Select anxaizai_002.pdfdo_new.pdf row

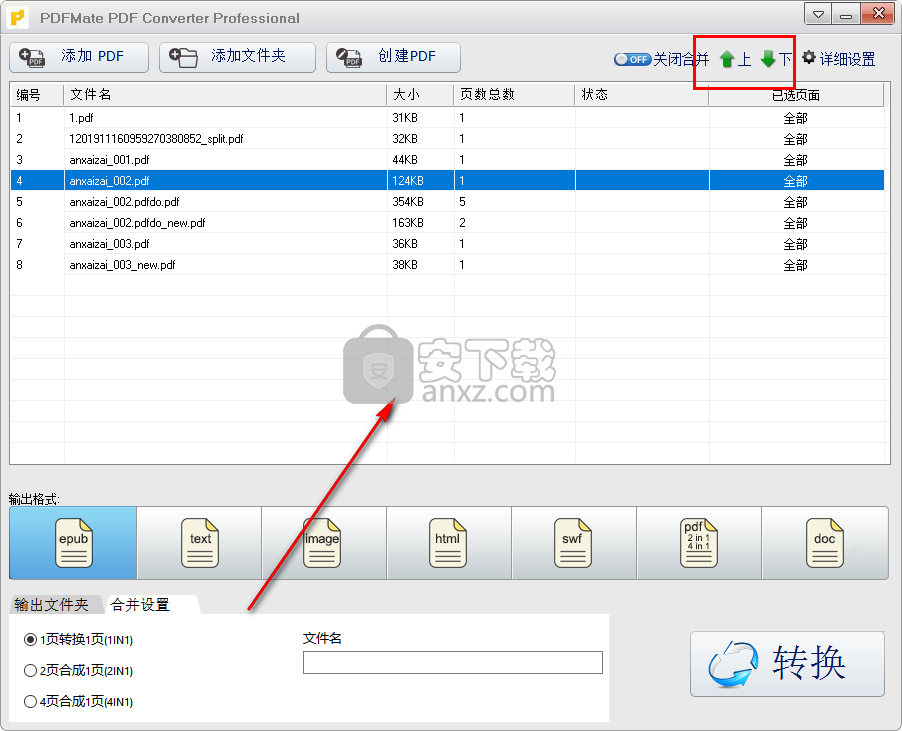click(x=447, y=223)
